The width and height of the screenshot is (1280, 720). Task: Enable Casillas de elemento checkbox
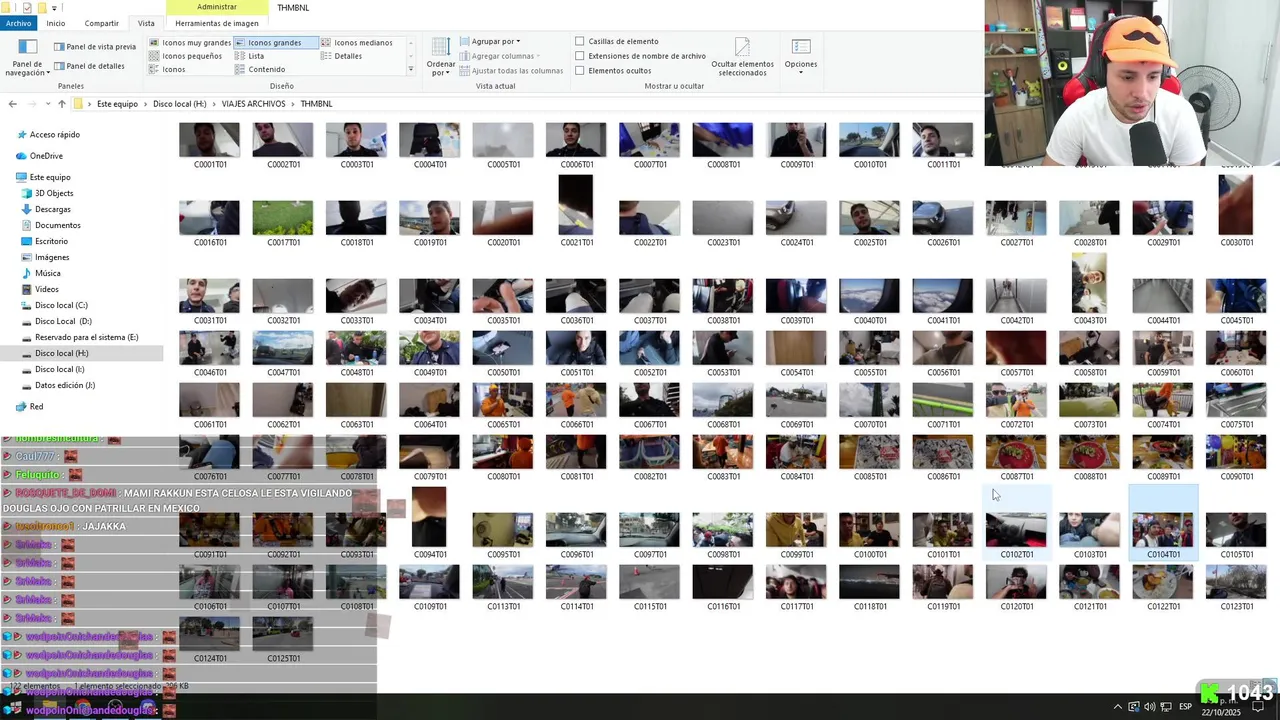point(580,41)
